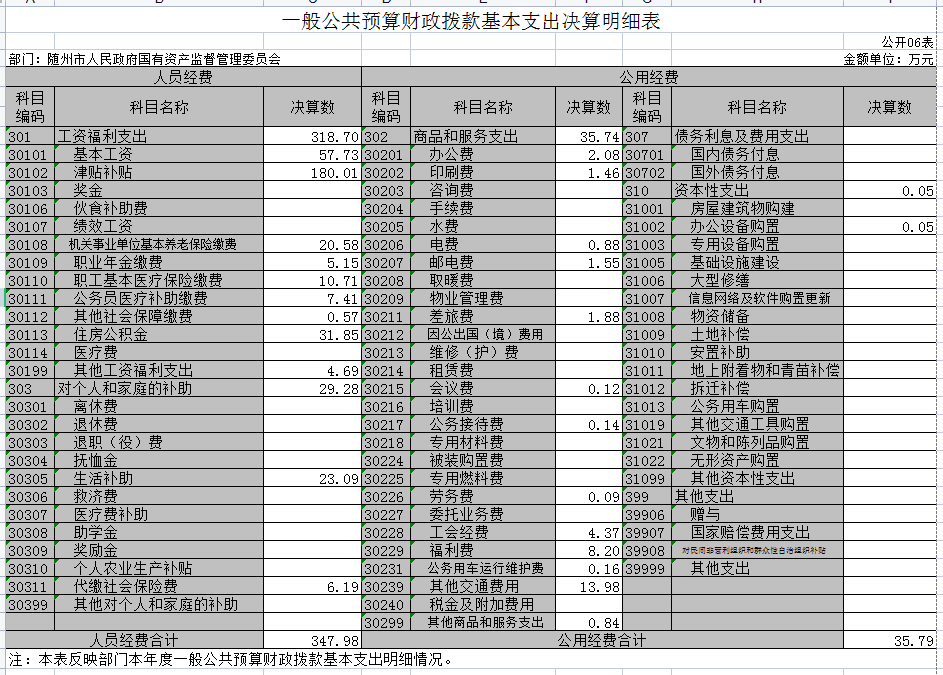
Task: Select the value 6.19
Action: (x=312, y=587)
